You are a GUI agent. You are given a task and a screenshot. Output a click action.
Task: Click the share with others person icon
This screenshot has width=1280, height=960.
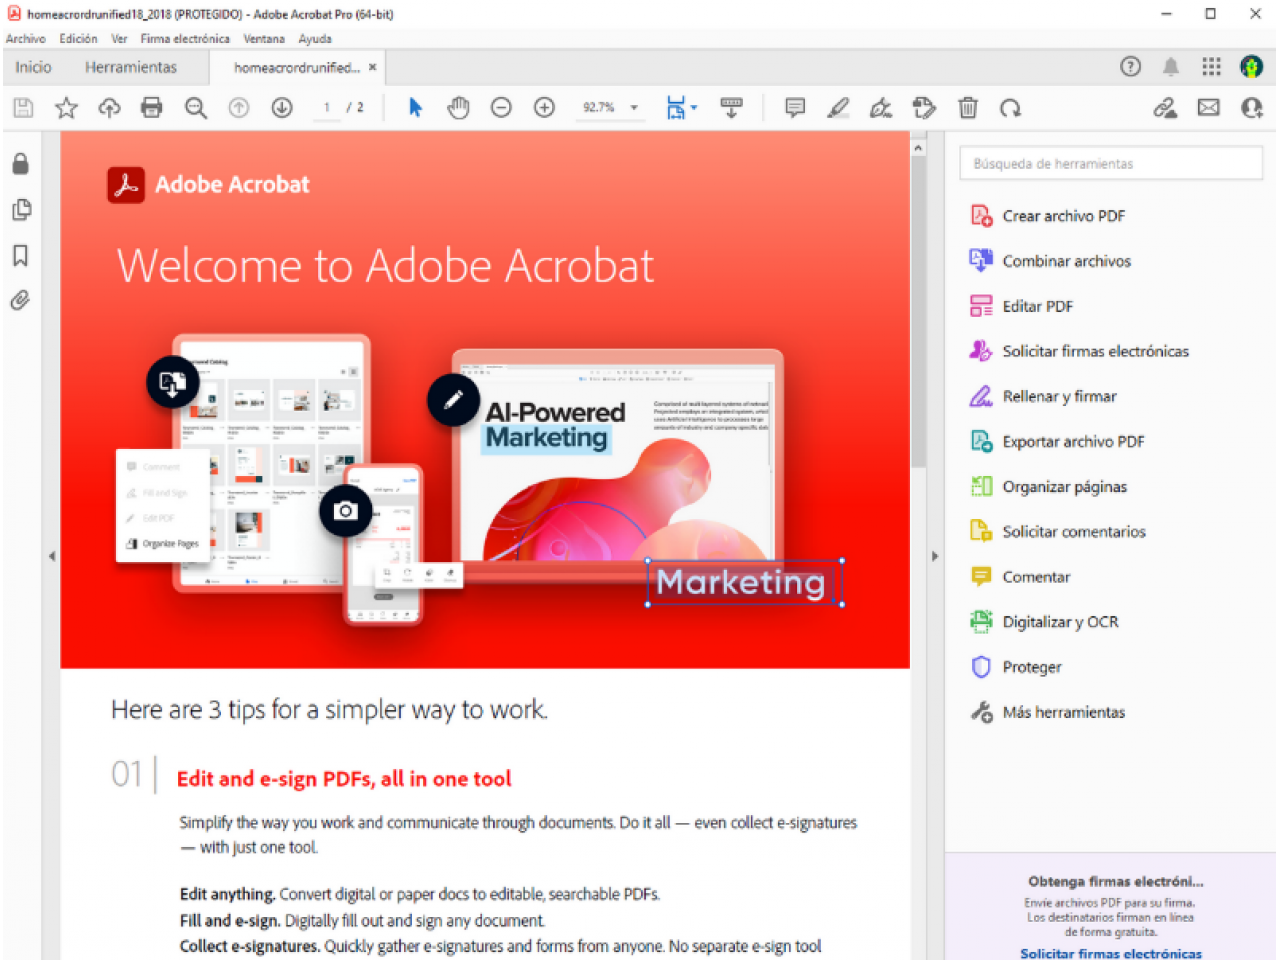coord(1251,107)
